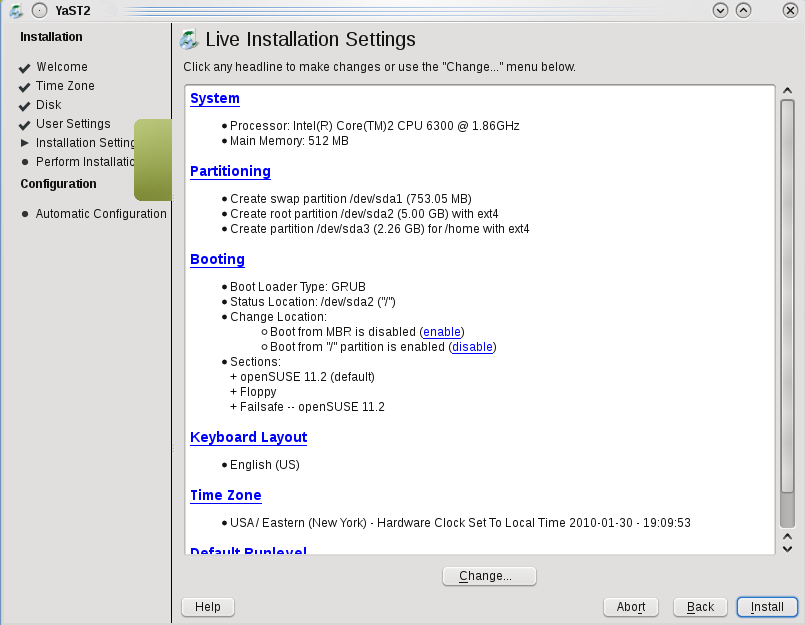Click the Boot Loader Type: GRUB line
The height and width of the screenshot is (625, 805).
point(298,287)
